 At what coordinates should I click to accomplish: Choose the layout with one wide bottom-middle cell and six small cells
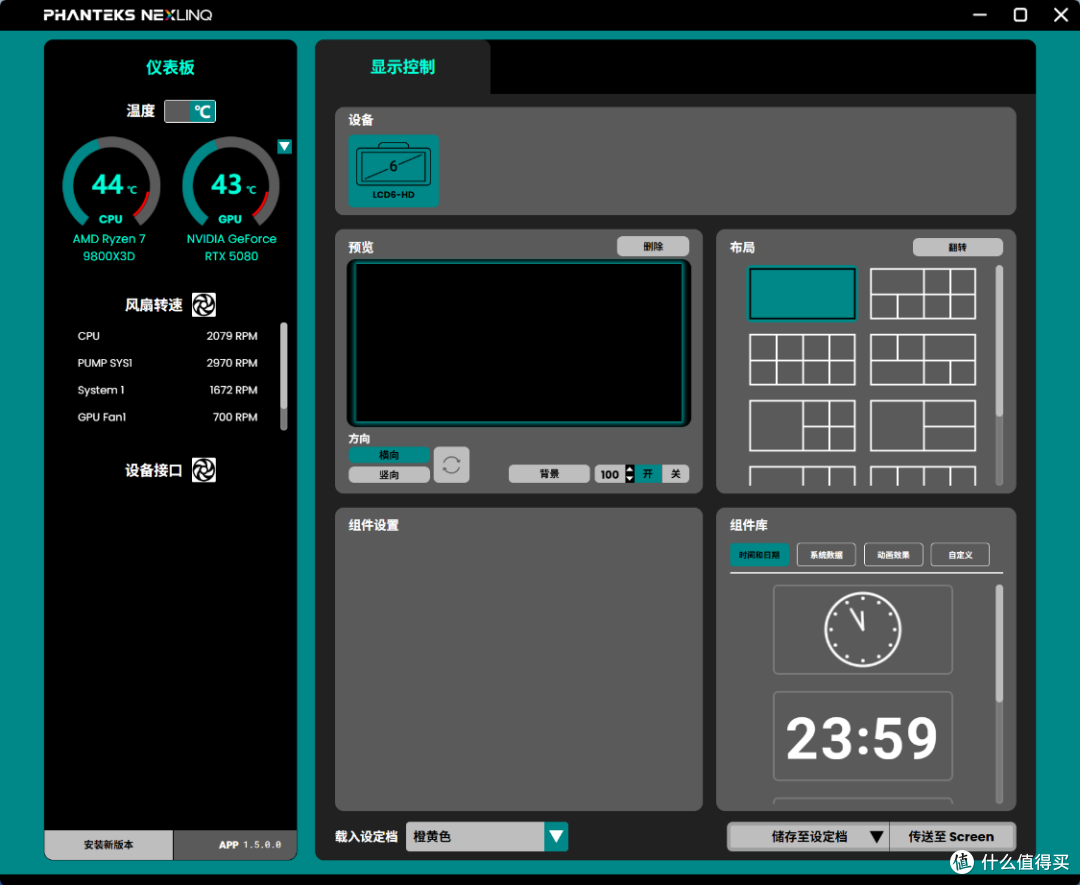[923, 360]
